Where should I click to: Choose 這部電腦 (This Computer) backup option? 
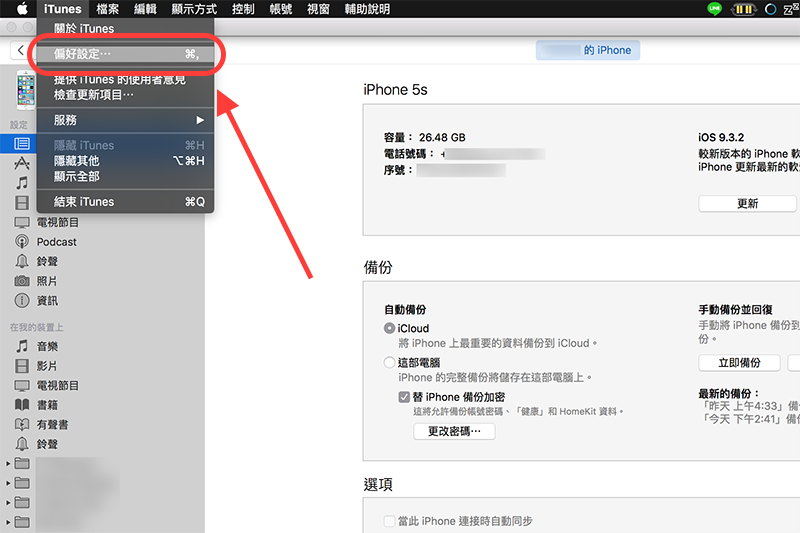coord(390,362)
